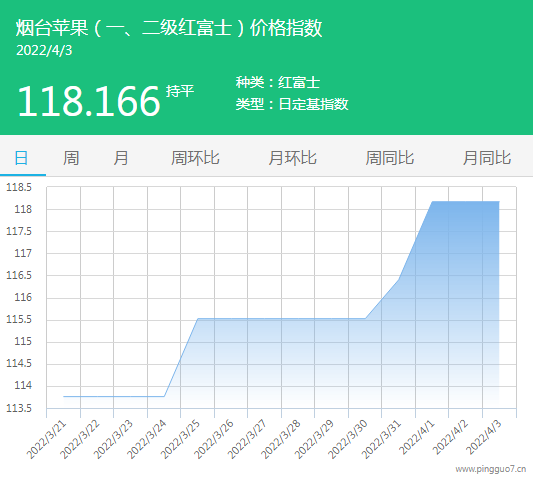Switch to the 月环比 tab
The width and height of the screenshot is (533, 477).
[292, 158]
